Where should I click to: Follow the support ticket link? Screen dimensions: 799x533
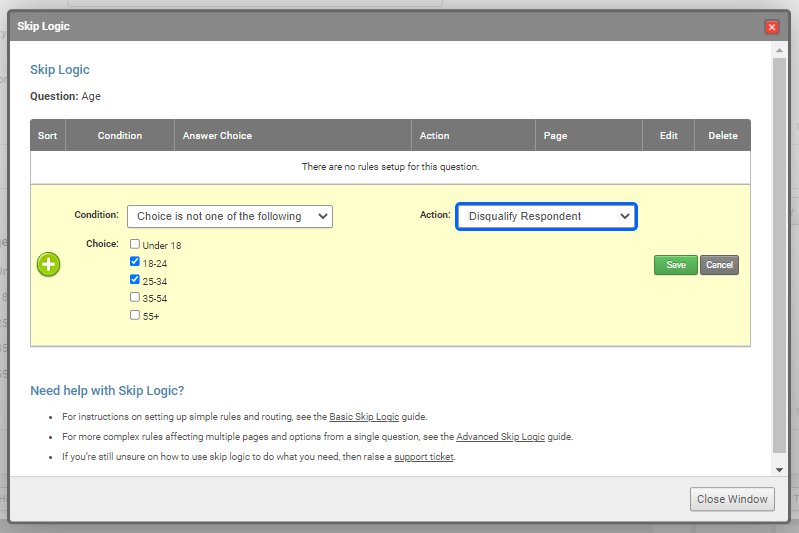[x=424, y=457]
